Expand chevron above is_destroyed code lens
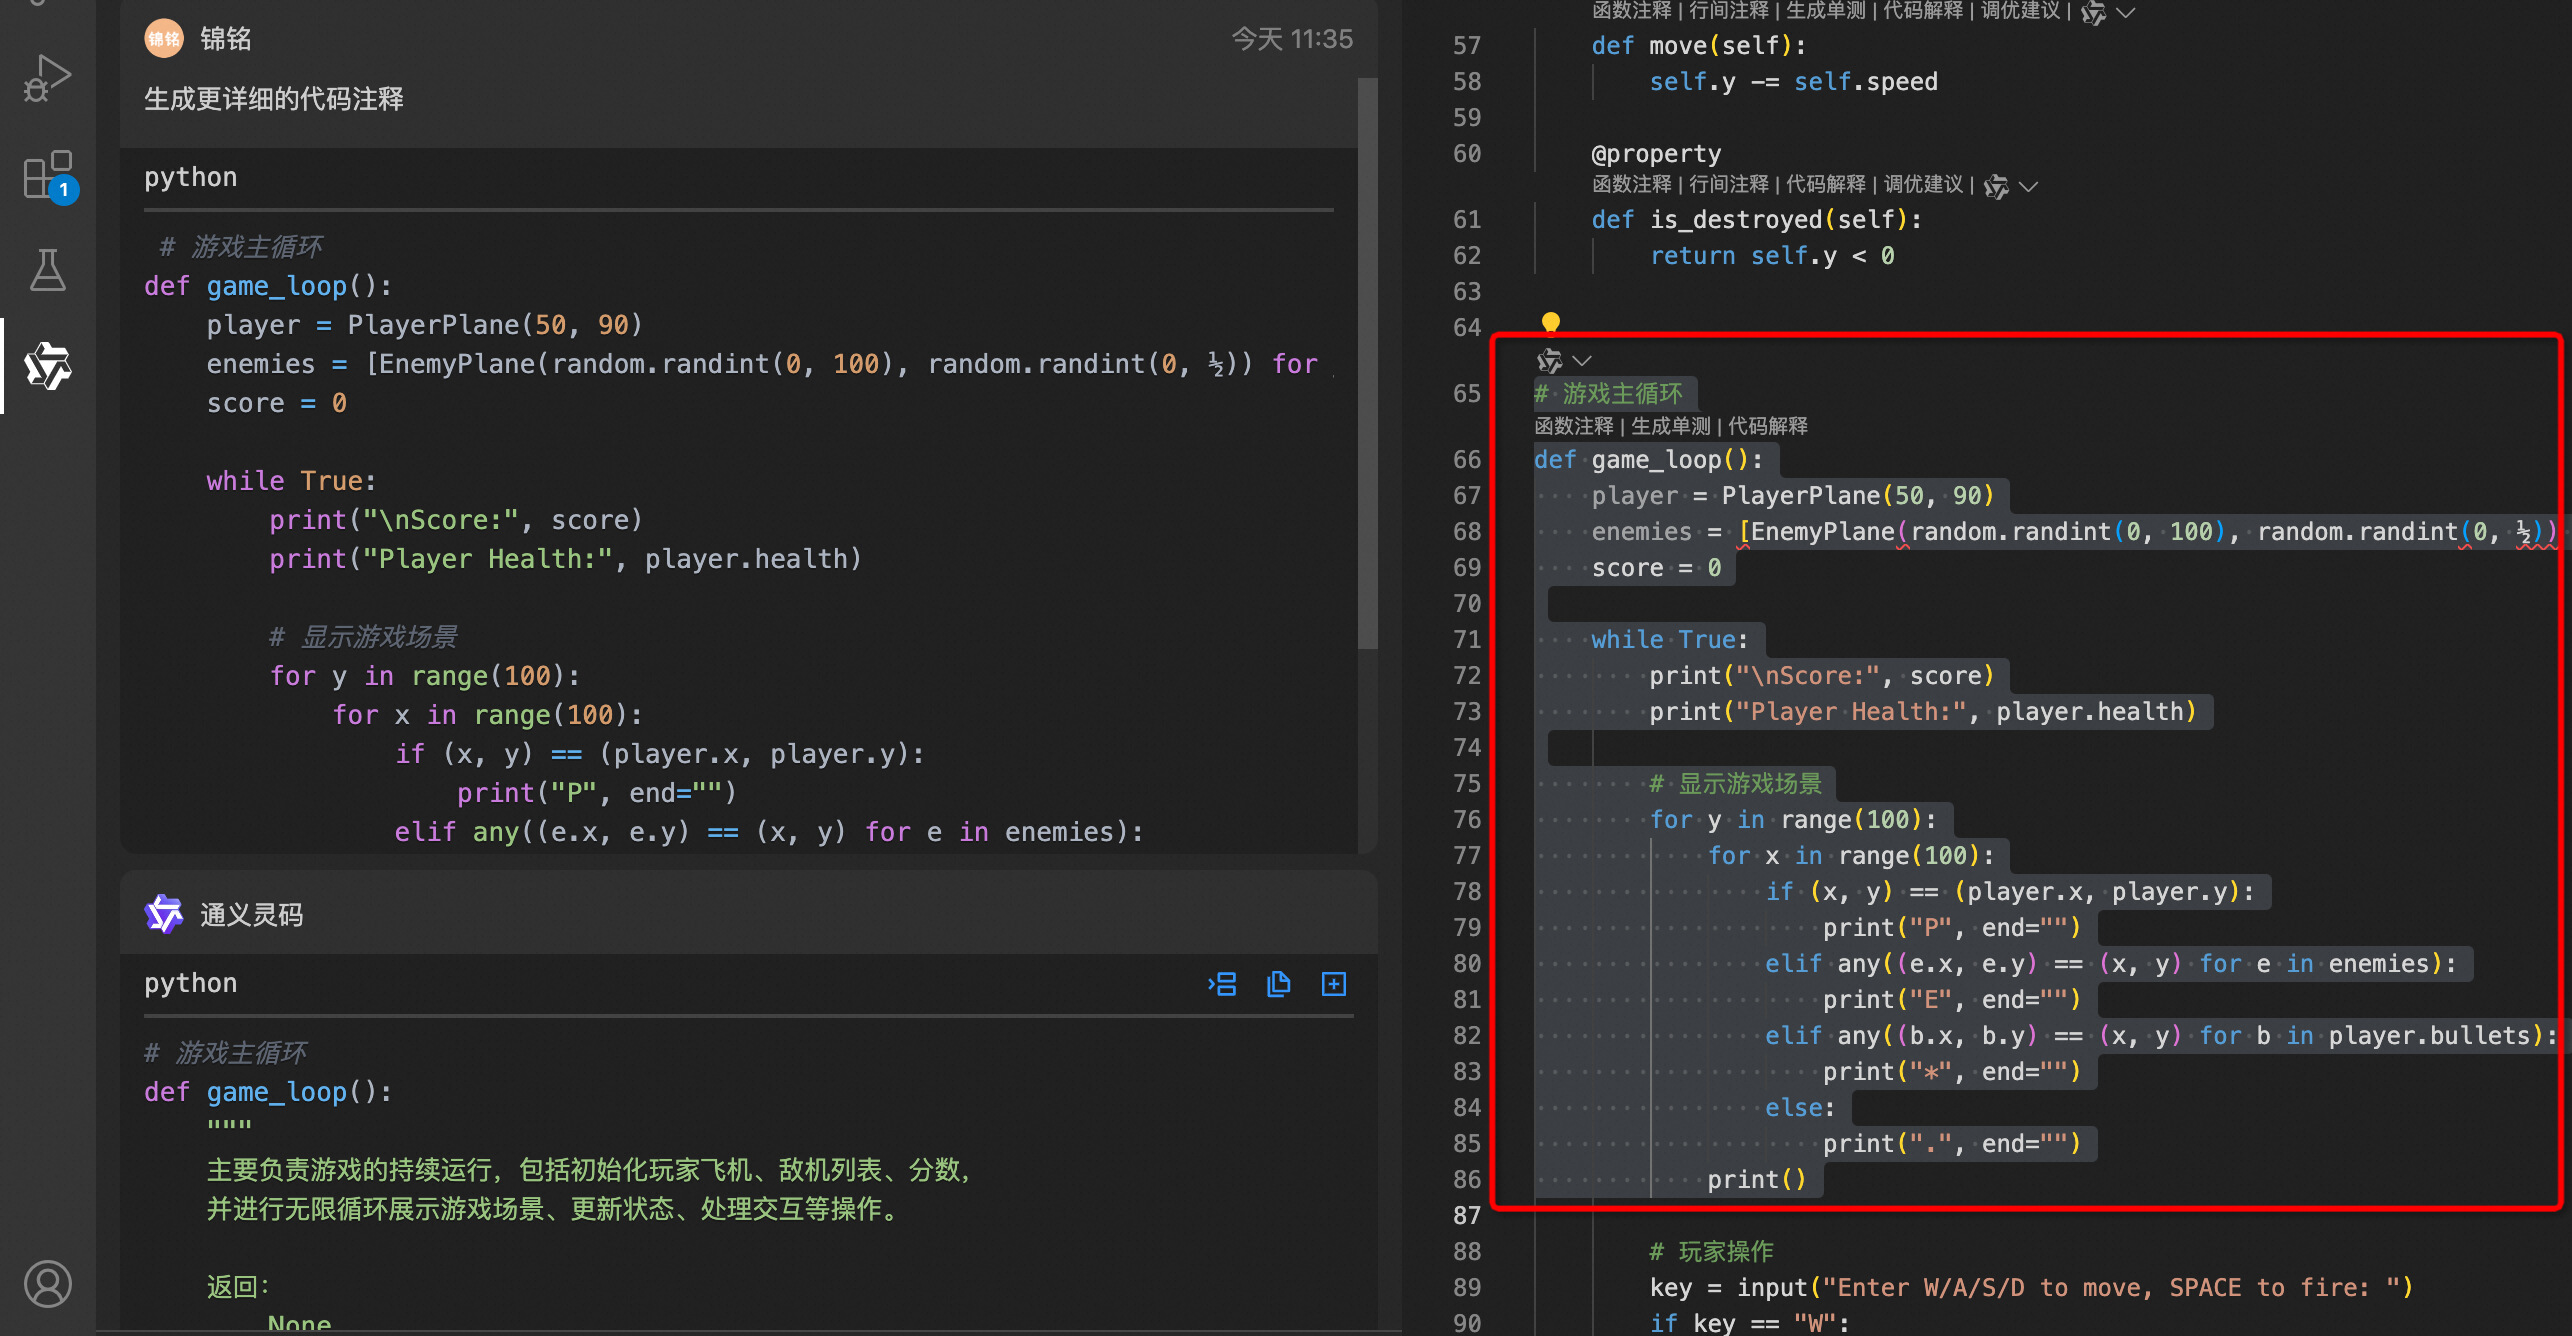Viewport: 2572px width, 1336px height. (x=2028, y=186)
